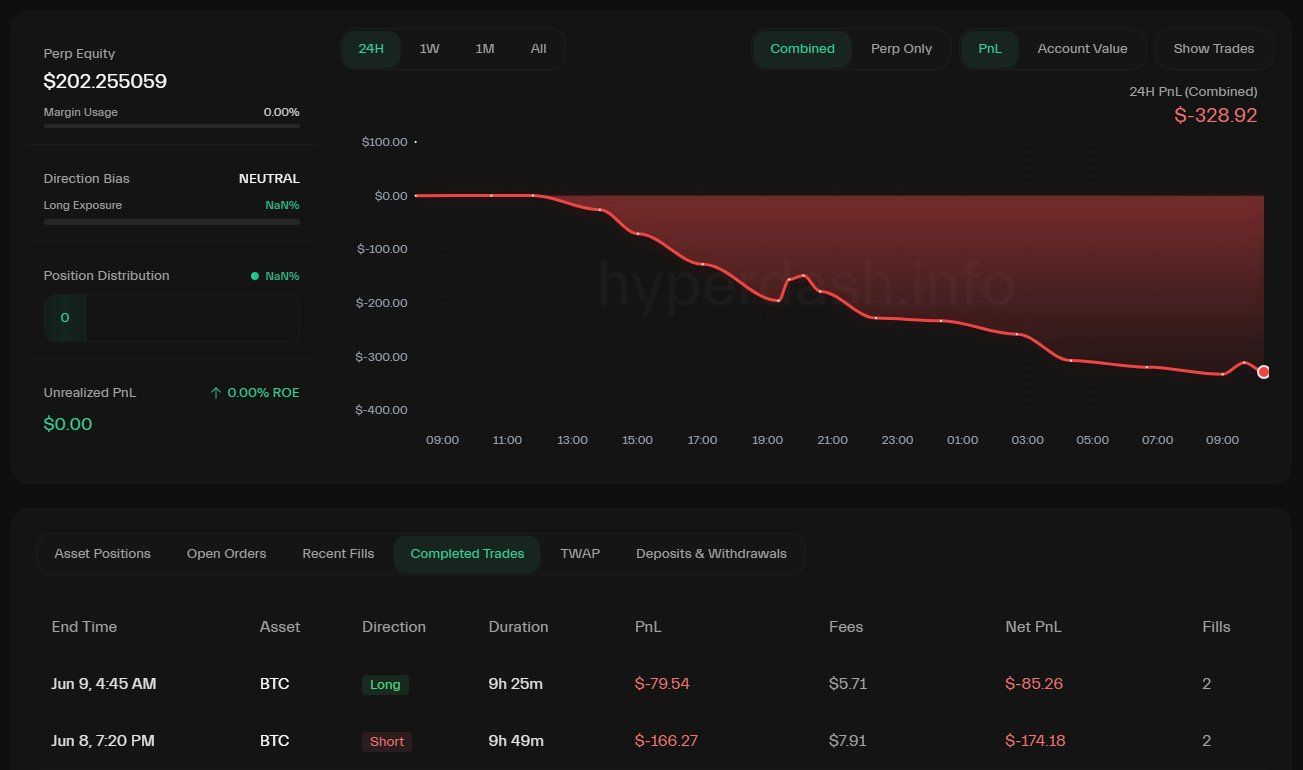
Task: Click the BTC asset in Short row
Action: (274, 741)
